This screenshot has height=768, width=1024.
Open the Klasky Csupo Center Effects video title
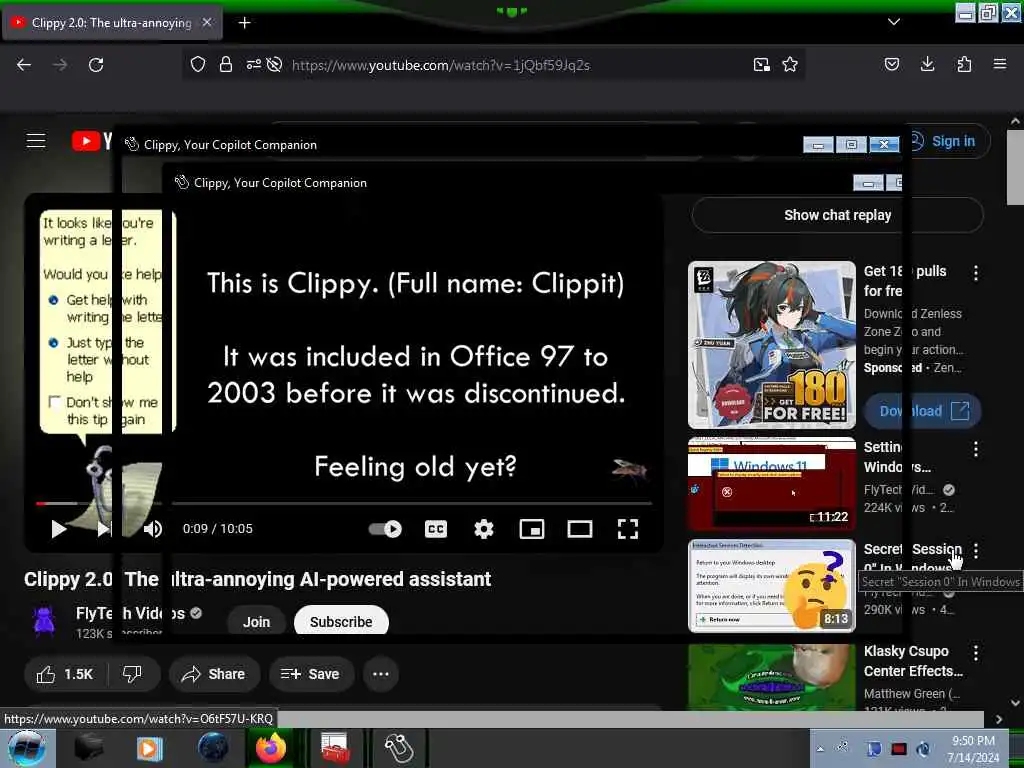pos(913,661)
